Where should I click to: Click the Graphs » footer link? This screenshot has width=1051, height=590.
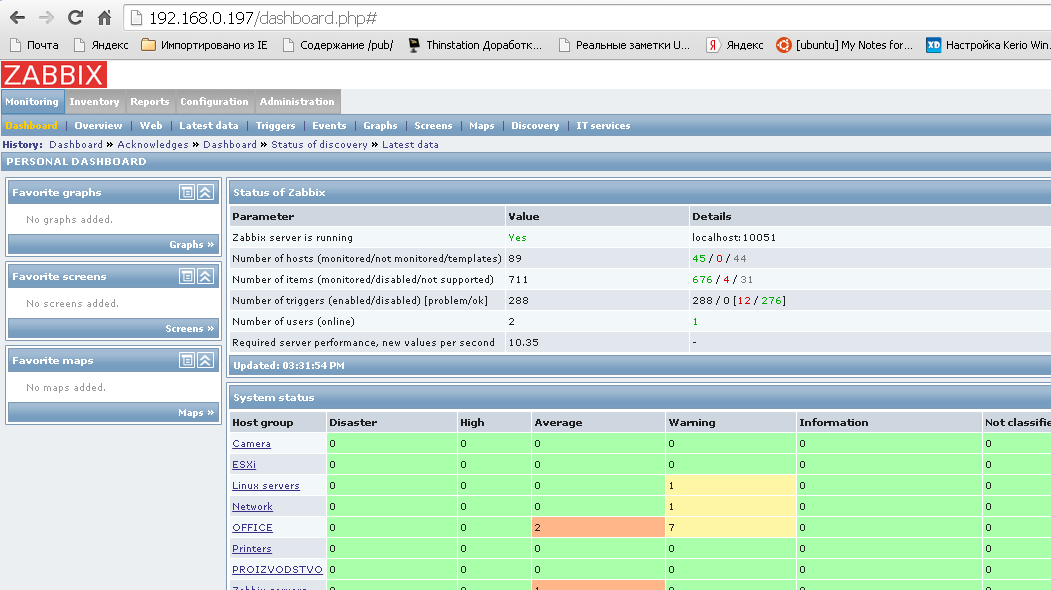coord(192,245)
